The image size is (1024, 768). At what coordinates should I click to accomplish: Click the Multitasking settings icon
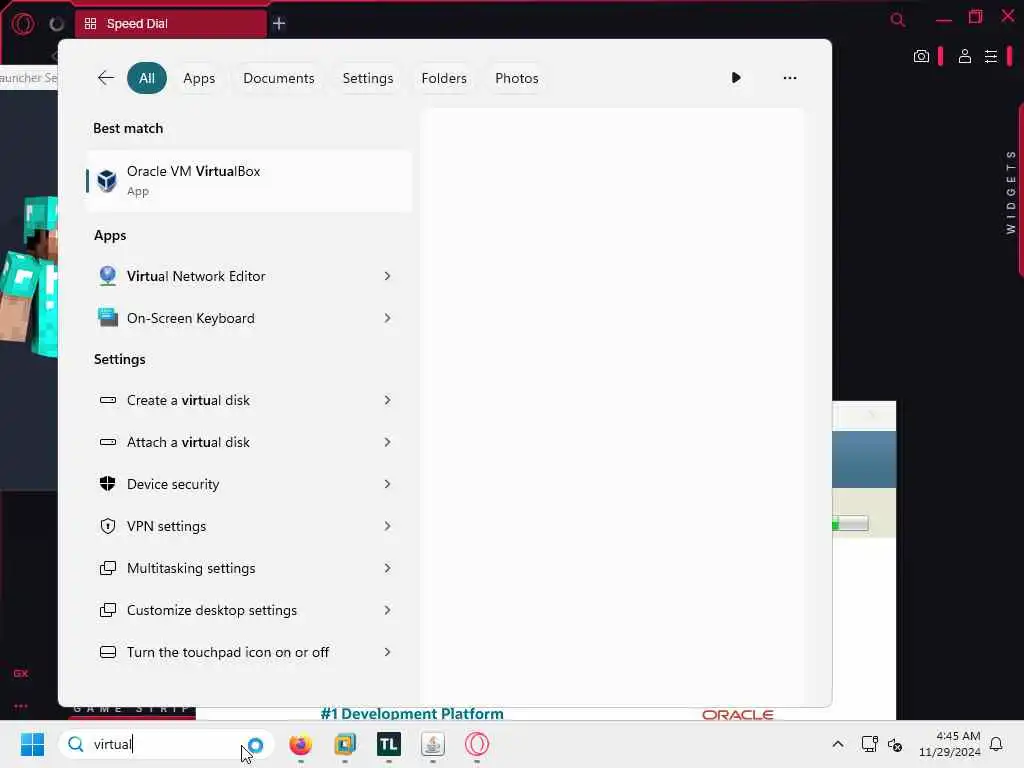[x=108, y=568]
